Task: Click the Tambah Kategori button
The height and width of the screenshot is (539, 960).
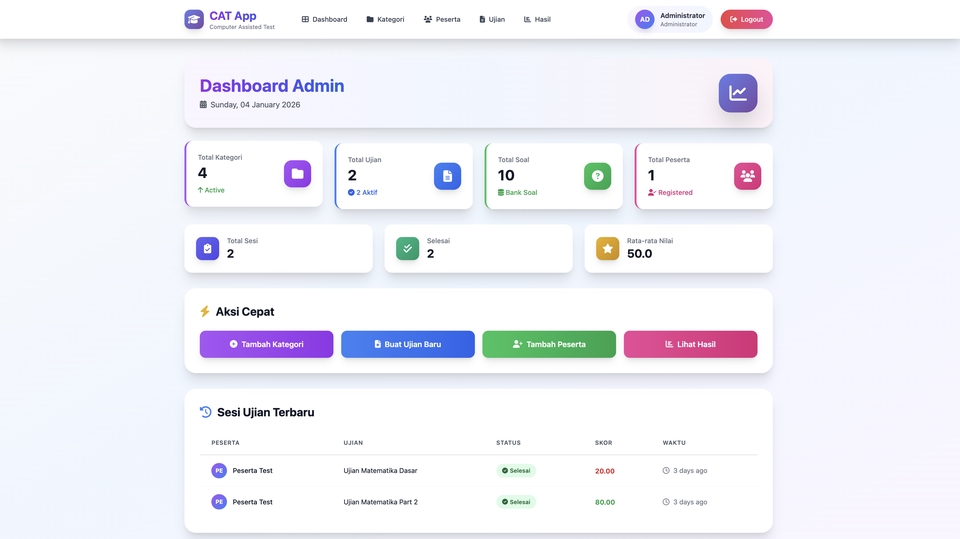Action: click(266, 344)
